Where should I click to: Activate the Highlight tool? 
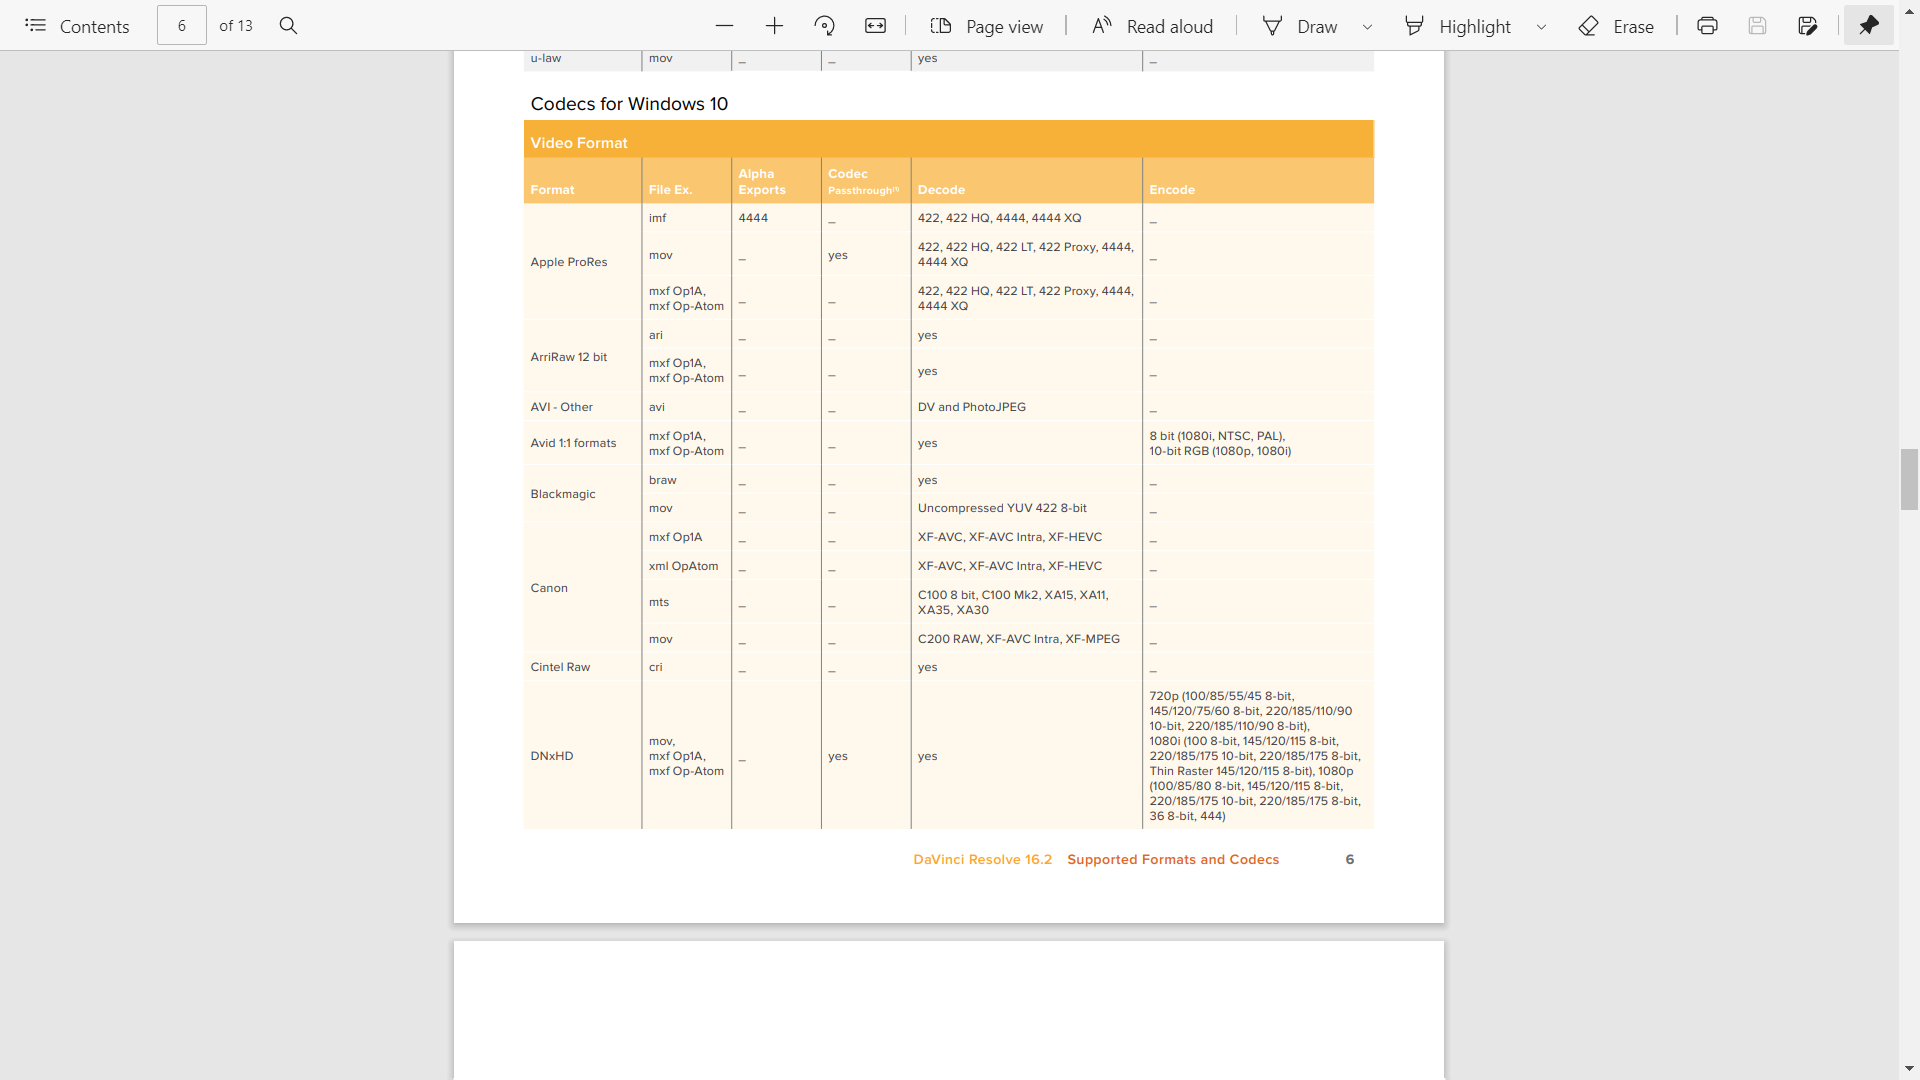pos(1458,26)
